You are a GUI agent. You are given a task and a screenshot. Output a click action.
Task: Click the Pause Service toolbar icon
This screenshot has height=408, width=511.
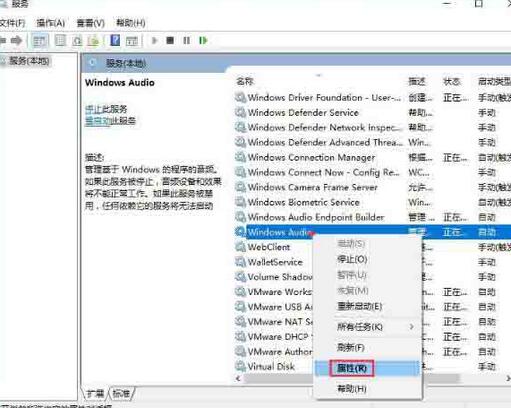point(187,41)
